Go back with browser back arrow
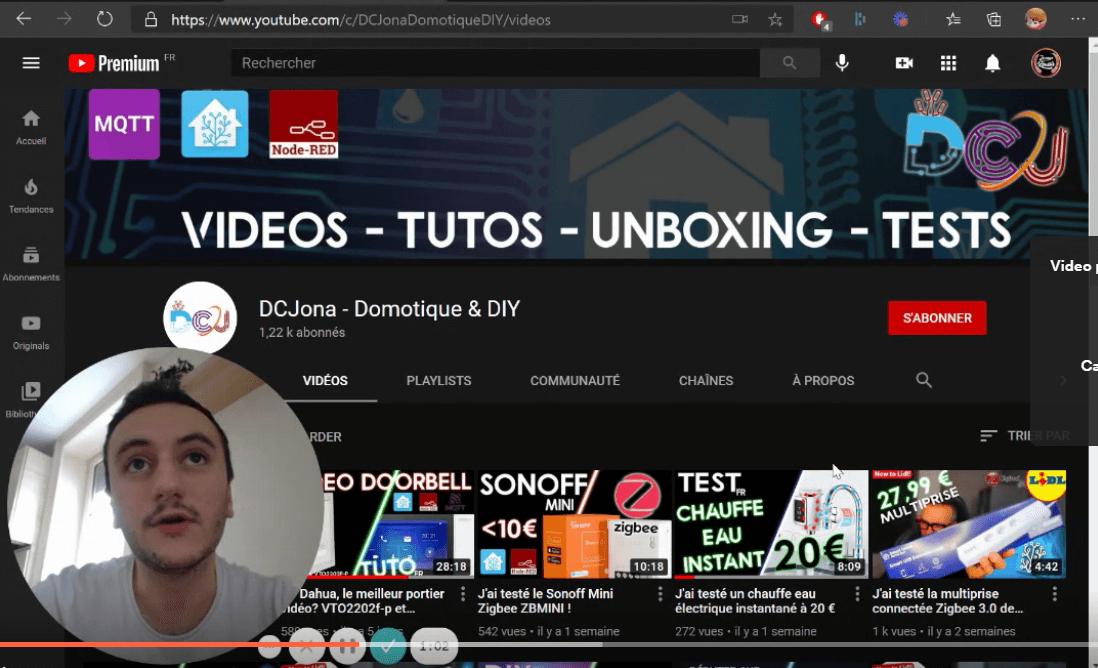 (24, 19)
